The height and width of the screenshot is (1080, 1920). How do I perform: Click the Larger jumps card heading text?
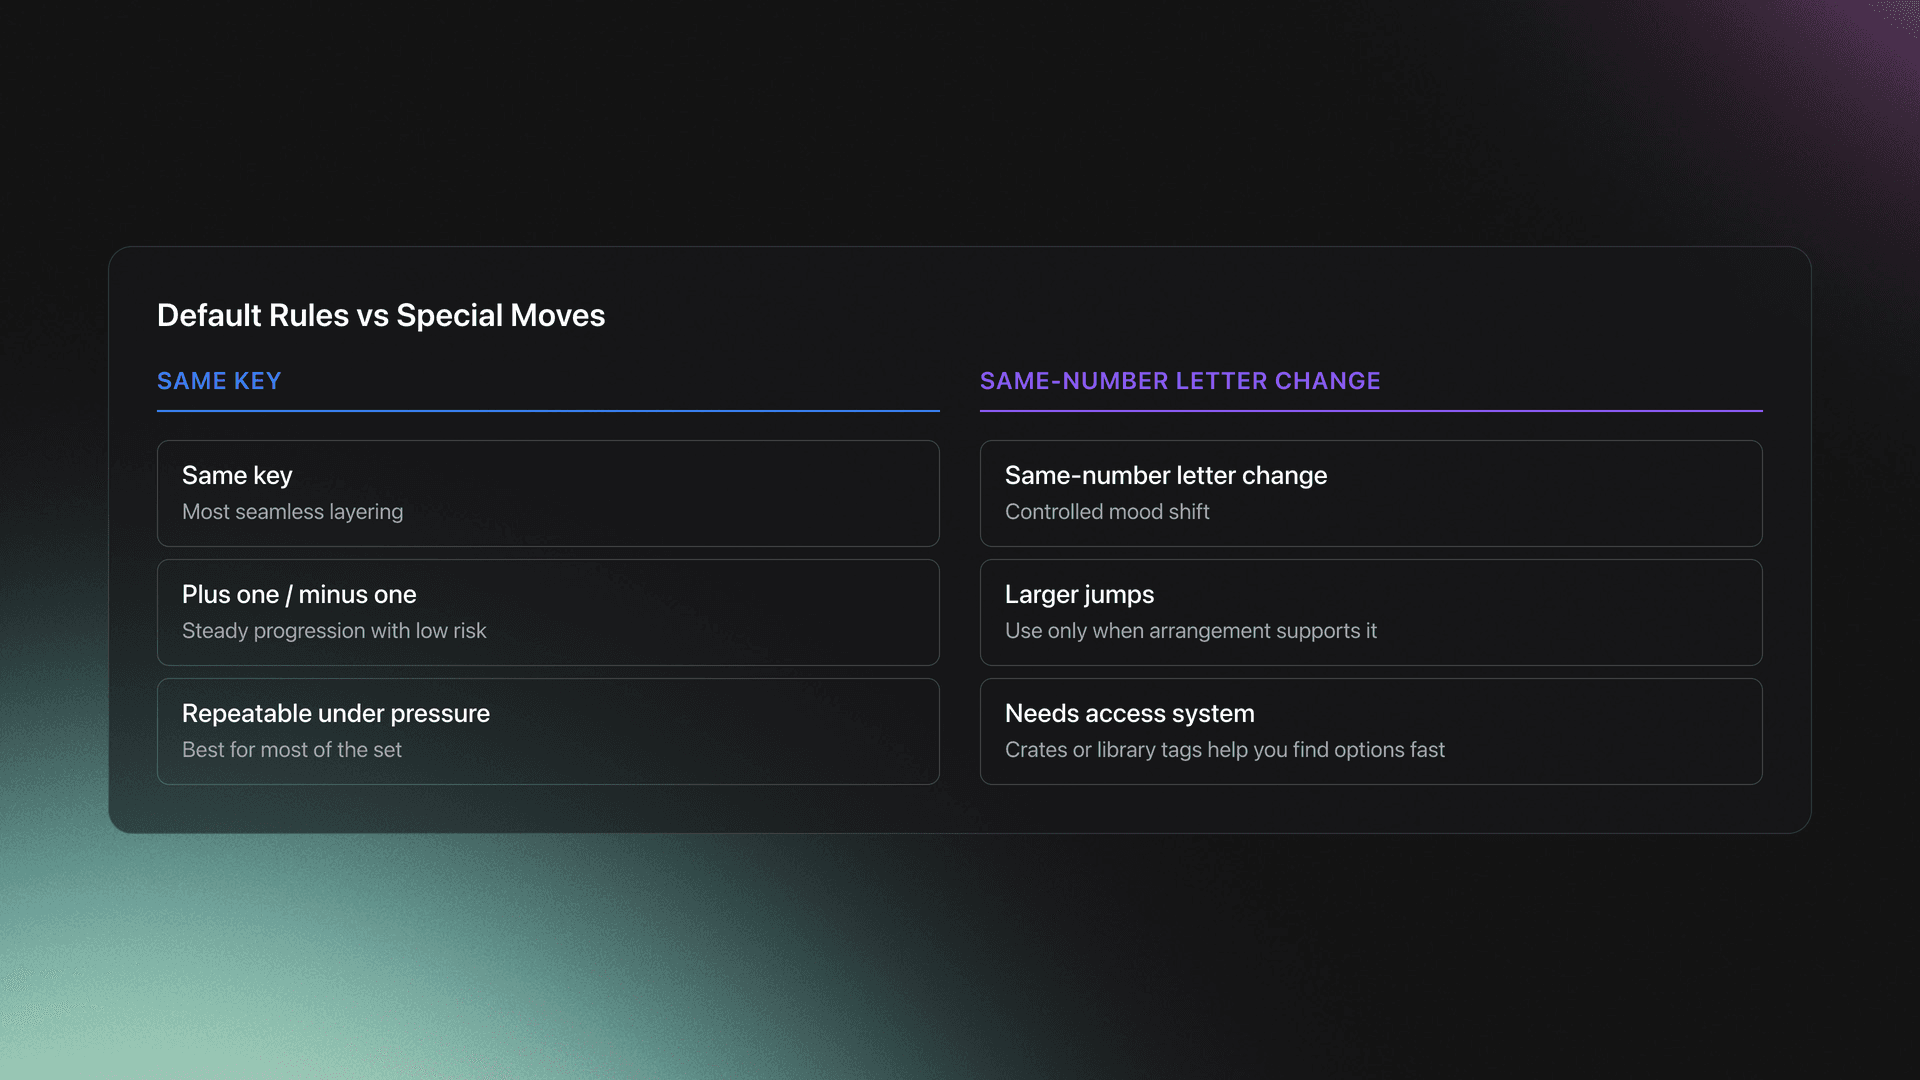coord(1079,594)
